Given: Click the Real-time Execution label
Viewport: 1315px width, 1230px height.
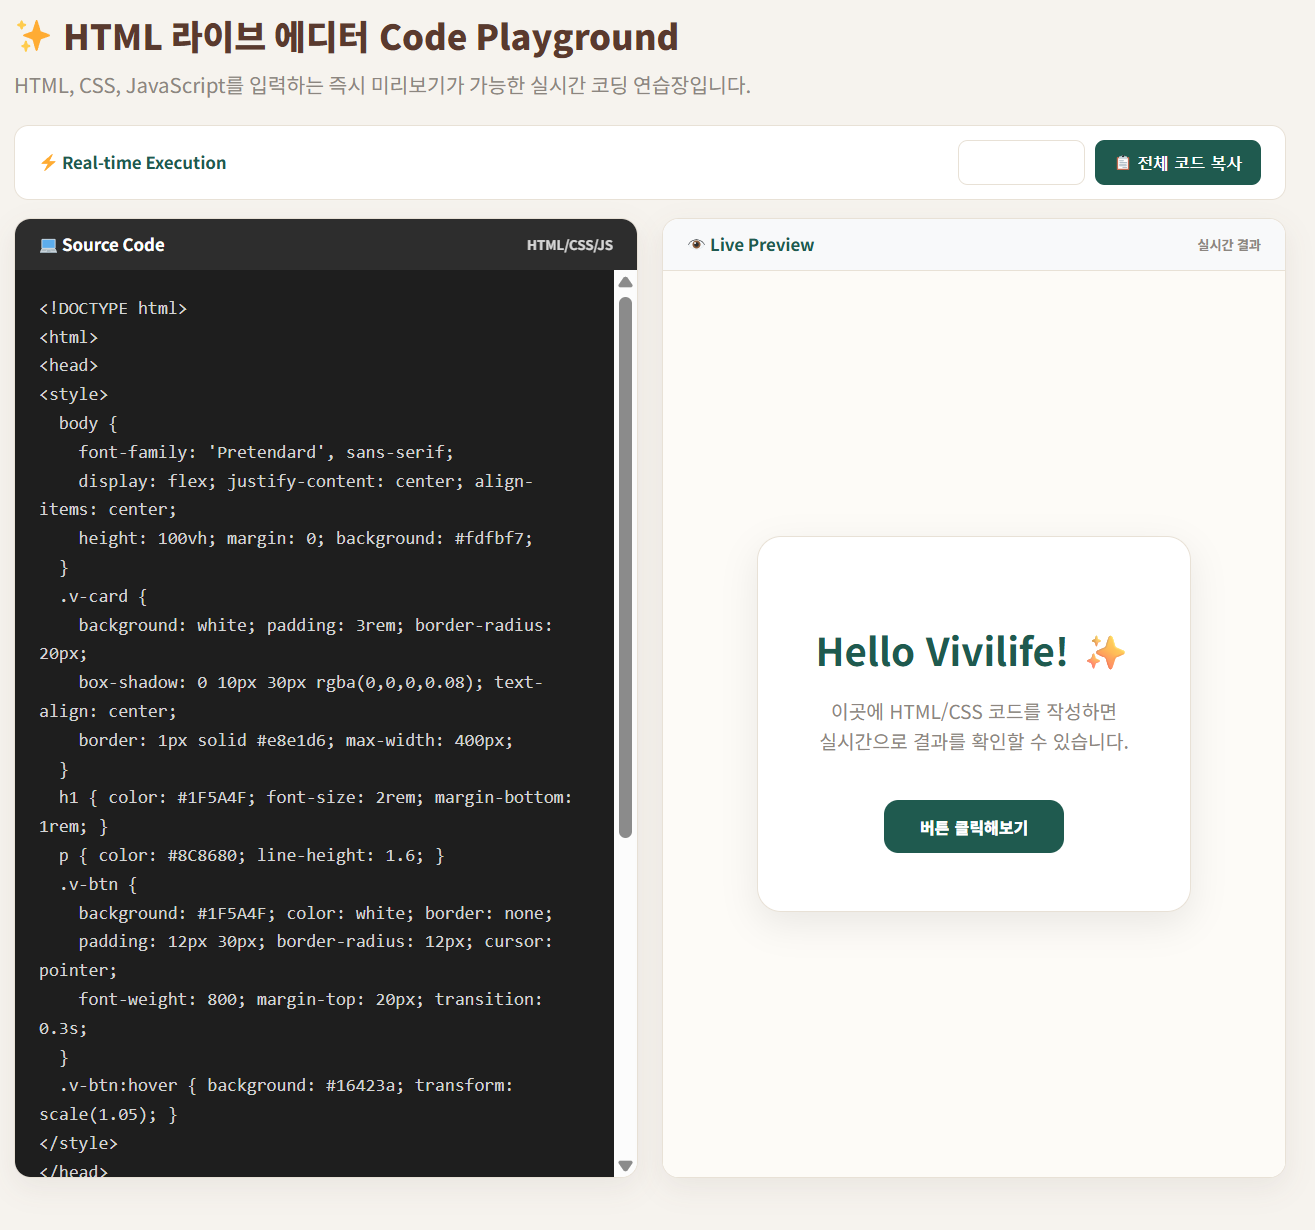Looking at the screenshot, I should (x=144, y=163).
